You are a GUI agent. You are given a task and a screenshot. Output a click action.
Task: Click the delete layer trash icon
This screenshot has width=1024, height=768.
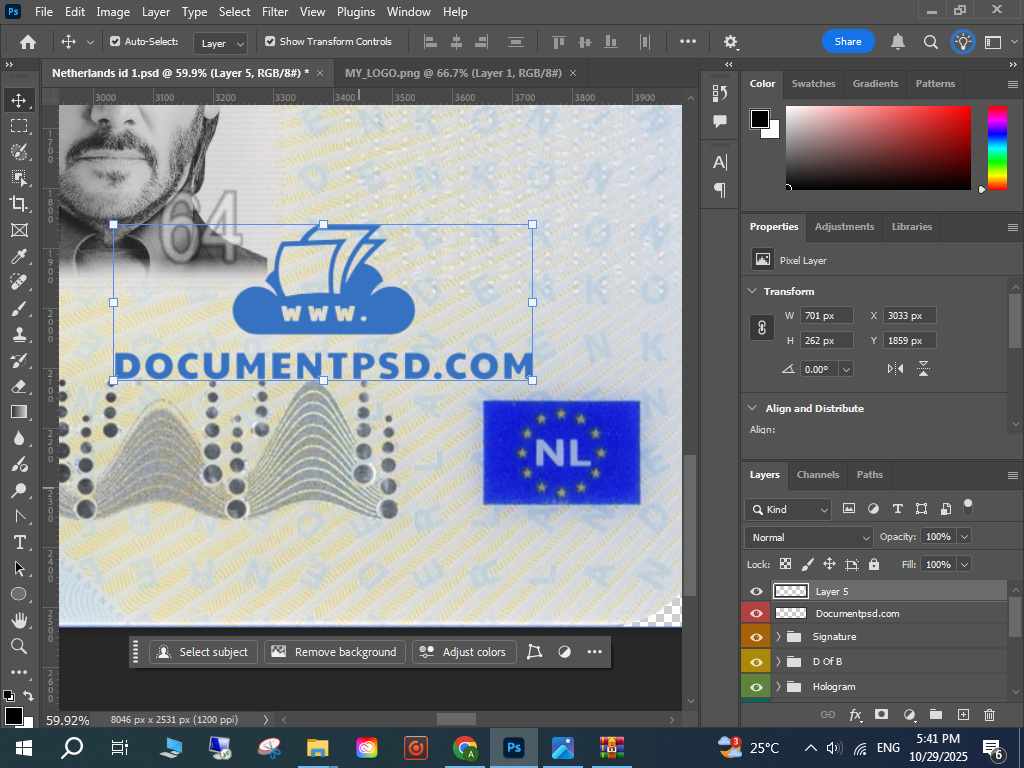(989, 715)
